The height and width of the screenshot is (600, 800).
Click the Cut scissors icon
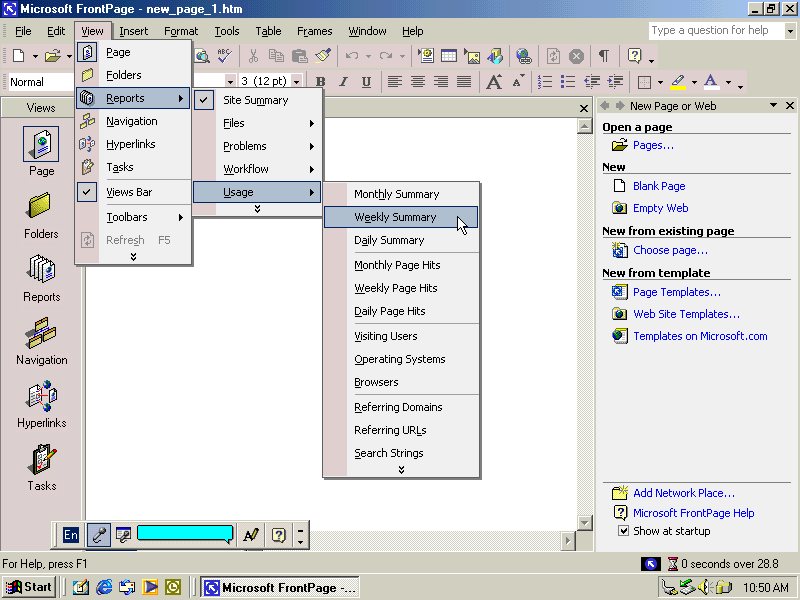[253, 56]
